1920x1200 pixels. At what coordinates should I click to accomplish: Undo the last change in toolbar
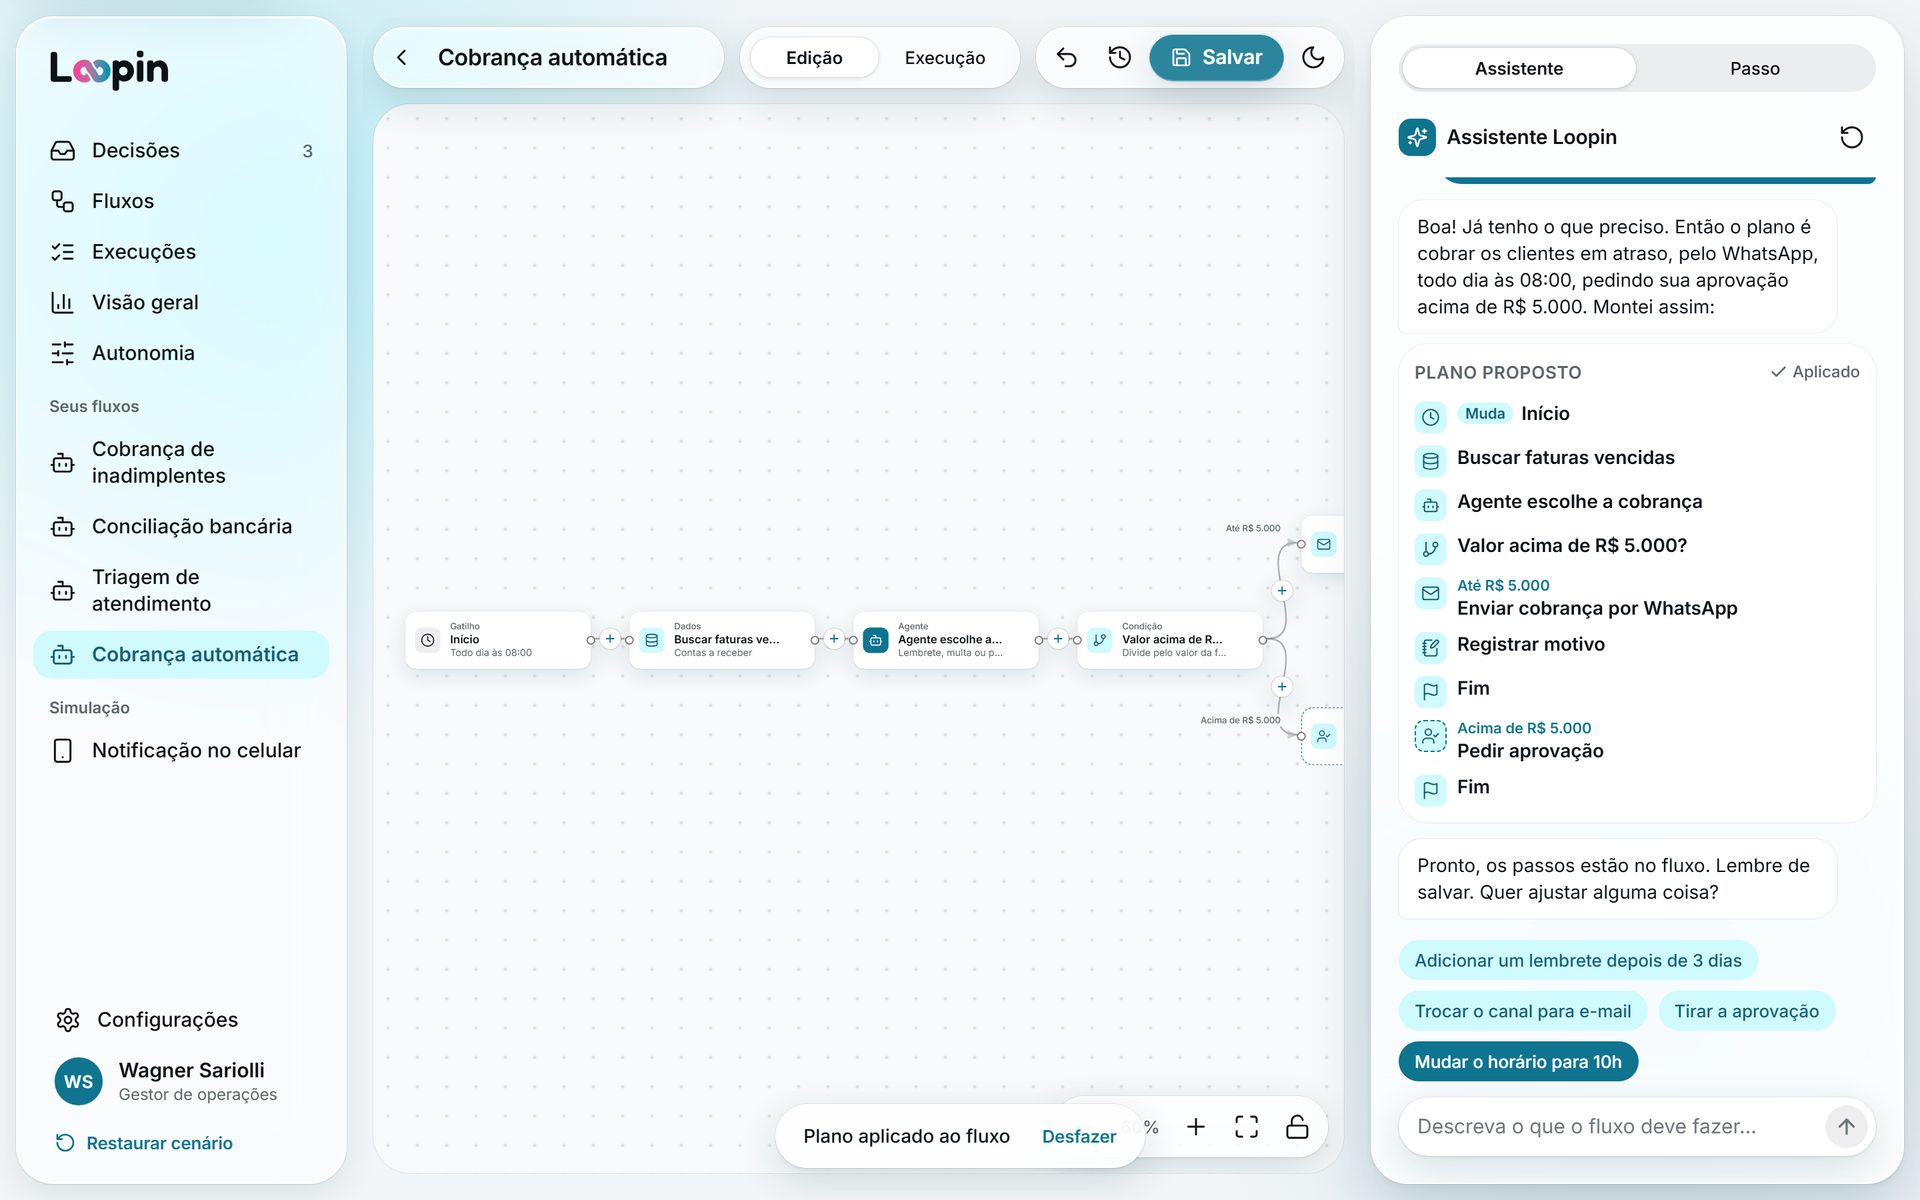(x=1066, y=58)
